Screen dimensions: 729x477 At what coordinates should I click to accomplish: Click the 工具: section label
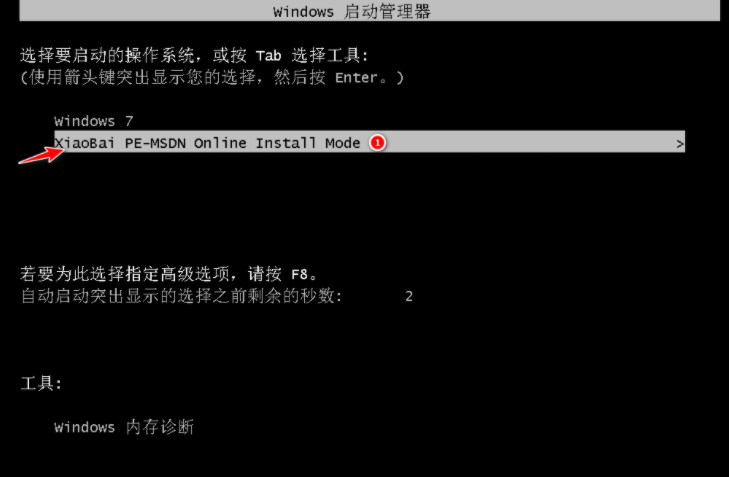pyautogui.click(x=41, y=384)
